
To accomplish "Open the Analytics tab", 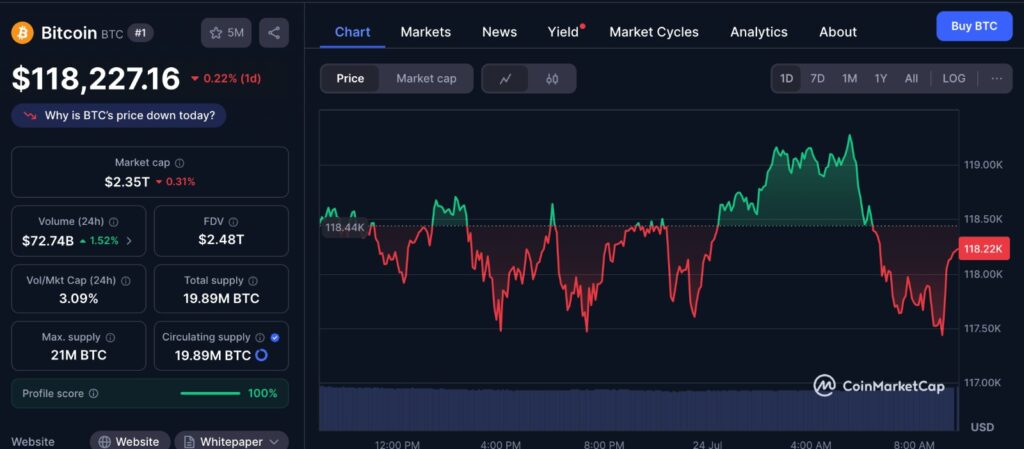I will pos(759,32).
